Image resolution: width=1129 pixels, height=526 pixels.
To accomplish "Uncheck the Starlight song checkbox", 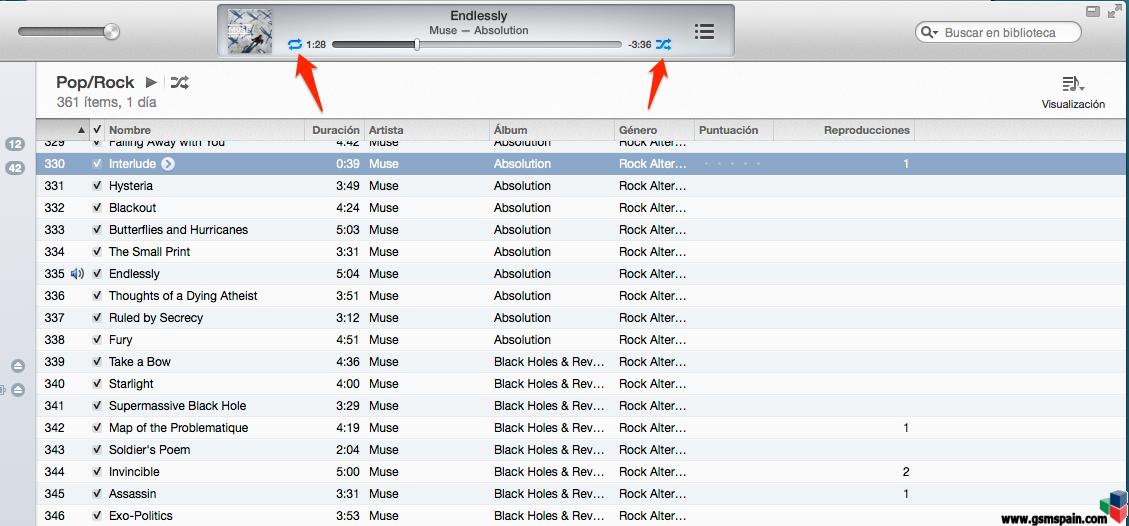I will click(x=97, y=384).
